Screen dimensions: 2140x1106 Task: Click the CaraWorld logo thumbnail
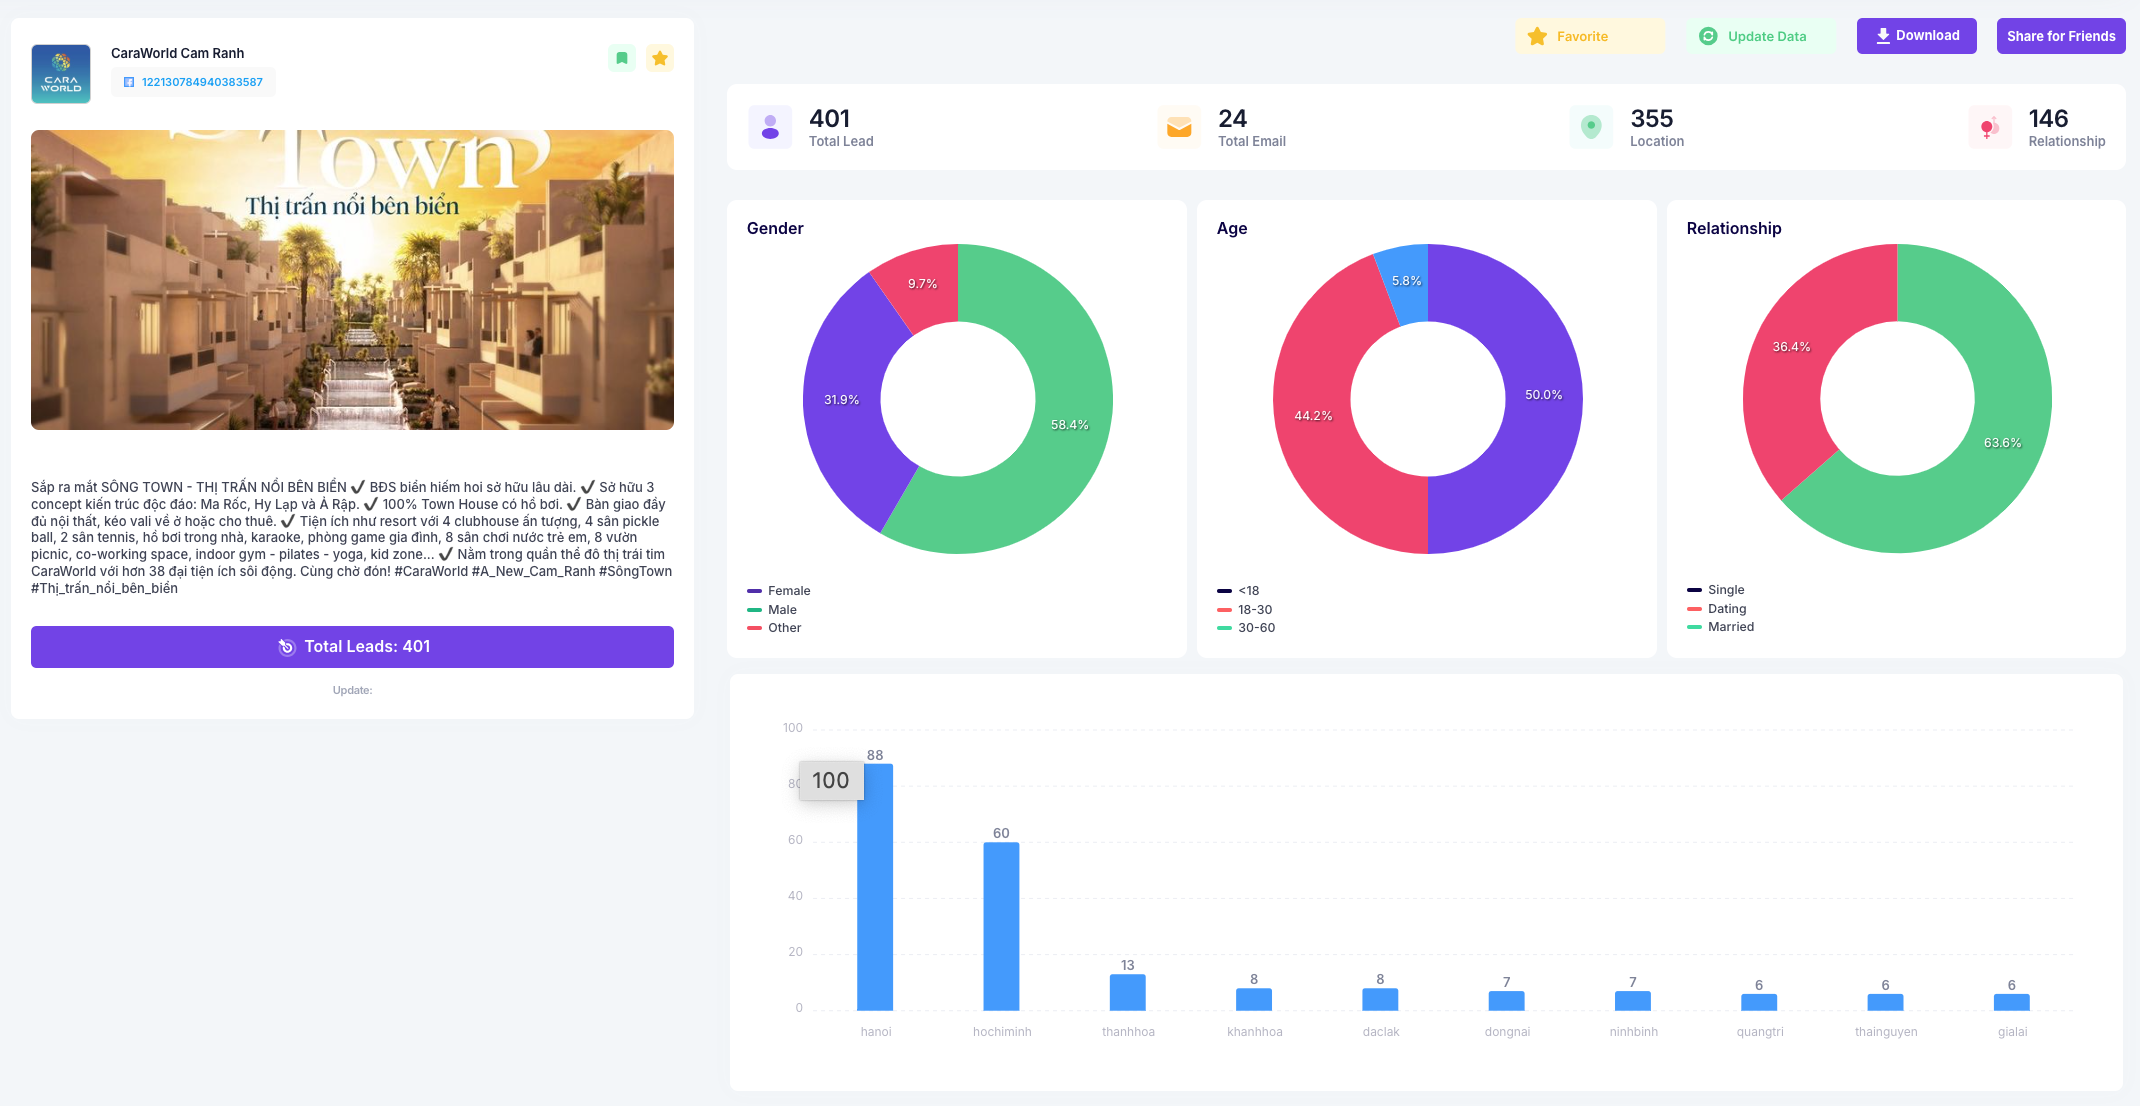(x=61, y=74)
